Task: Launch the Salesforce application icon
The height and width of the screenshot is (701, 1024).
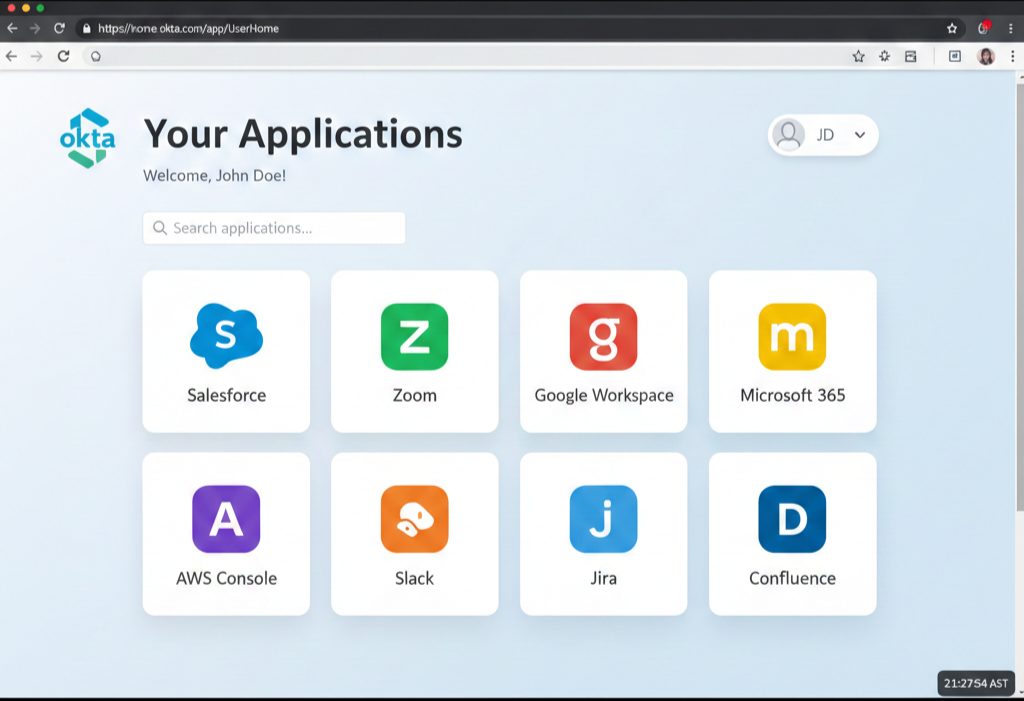Action: point(226,337)
